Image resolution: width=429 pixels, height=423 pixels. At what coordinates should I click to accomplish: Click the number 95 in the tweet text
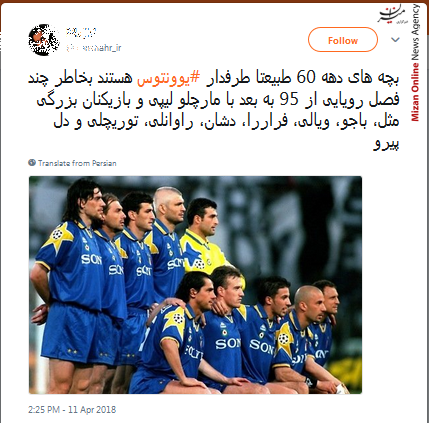coord(289,100)
